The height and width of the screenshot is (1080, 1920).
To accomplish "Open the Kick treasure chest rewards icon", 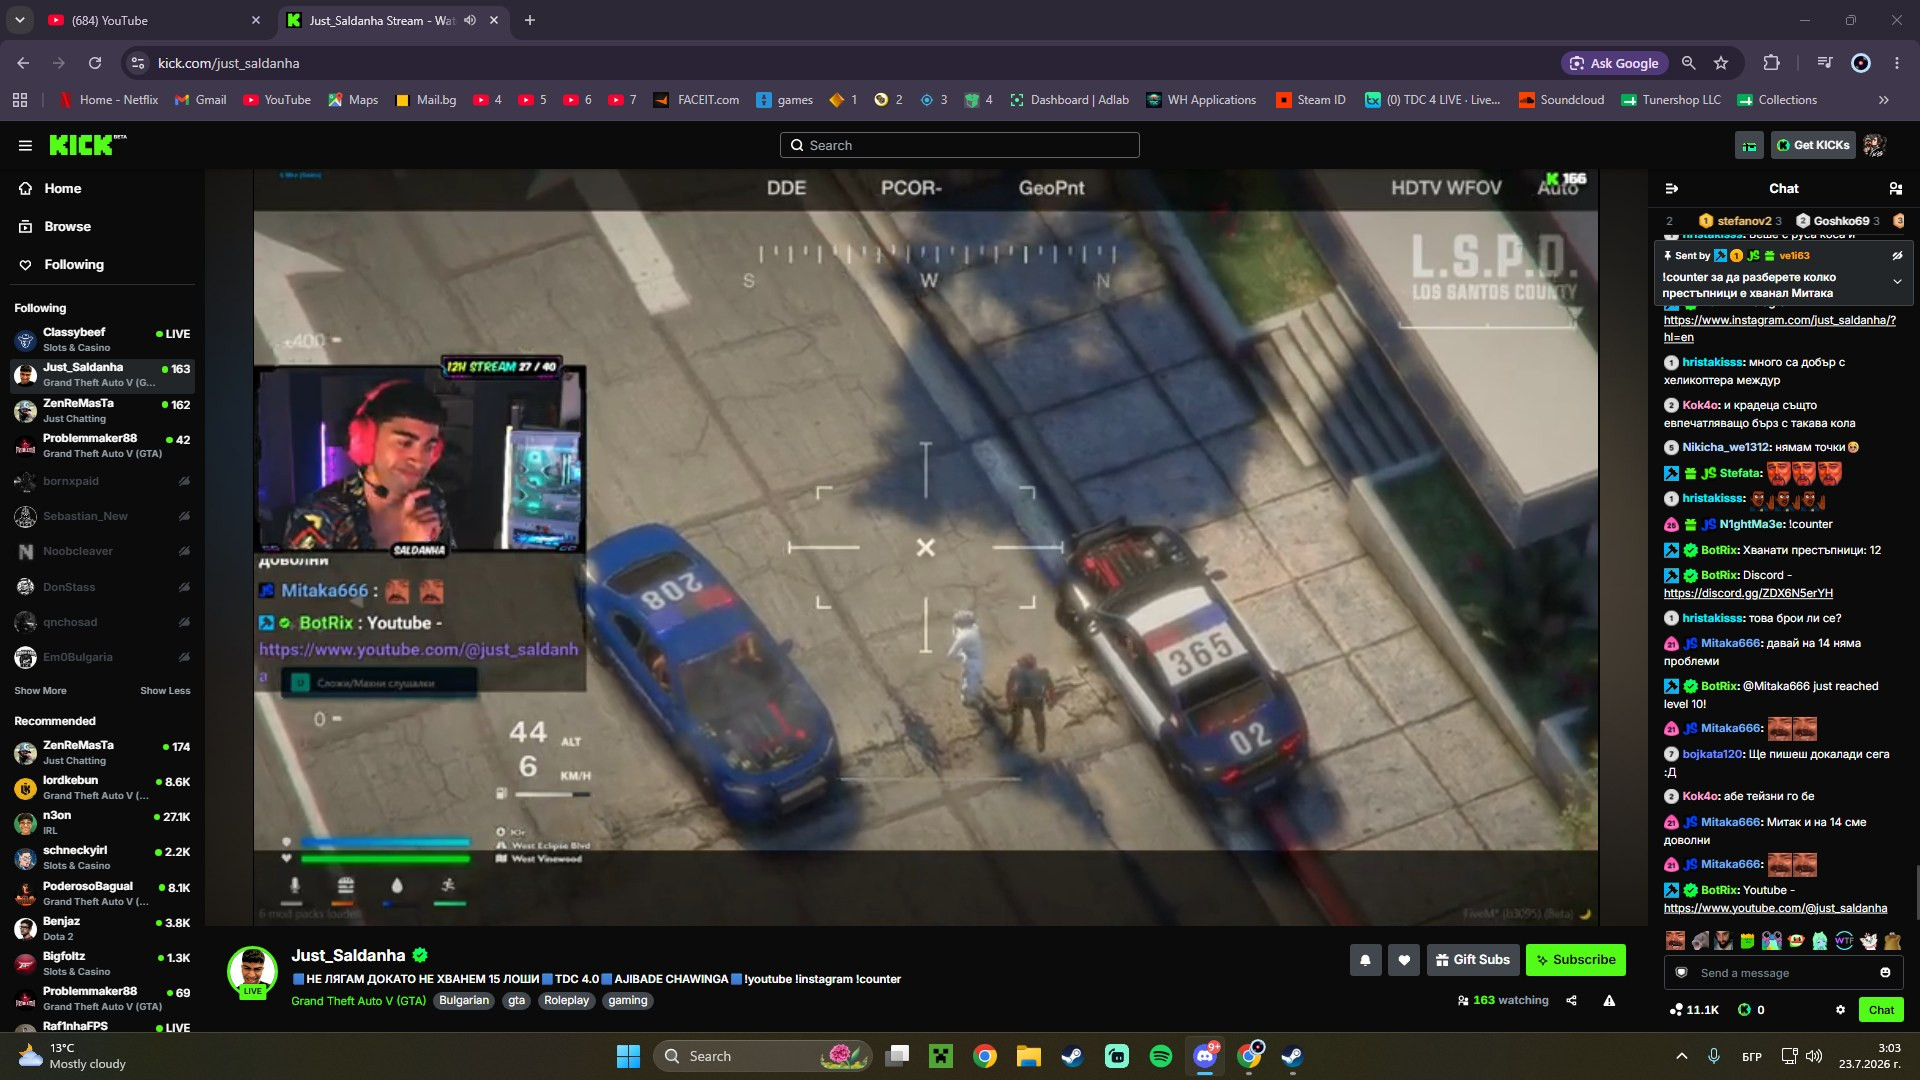I will tap(1749, 146).
